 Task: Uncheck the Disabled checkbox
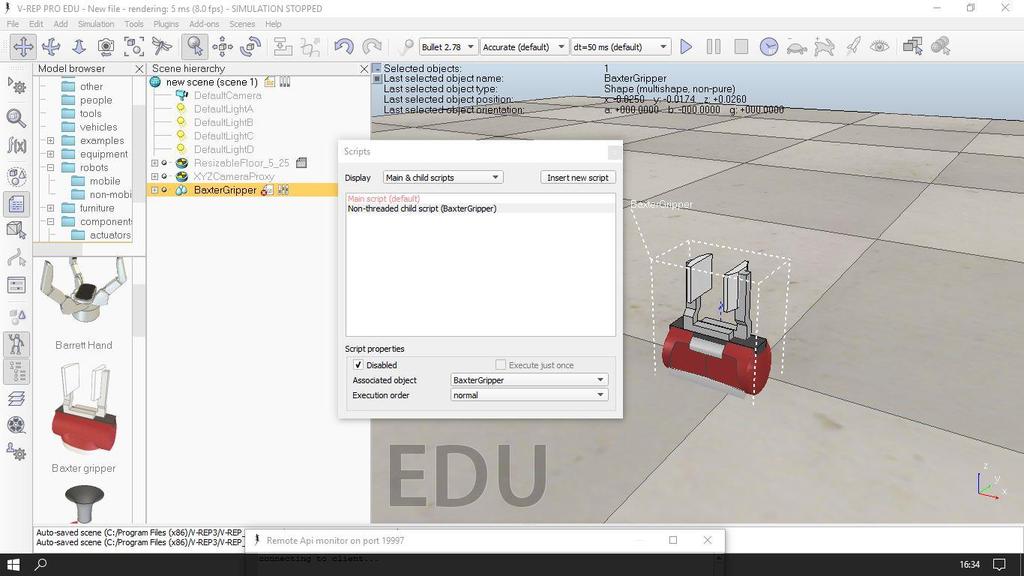(358, 365)
